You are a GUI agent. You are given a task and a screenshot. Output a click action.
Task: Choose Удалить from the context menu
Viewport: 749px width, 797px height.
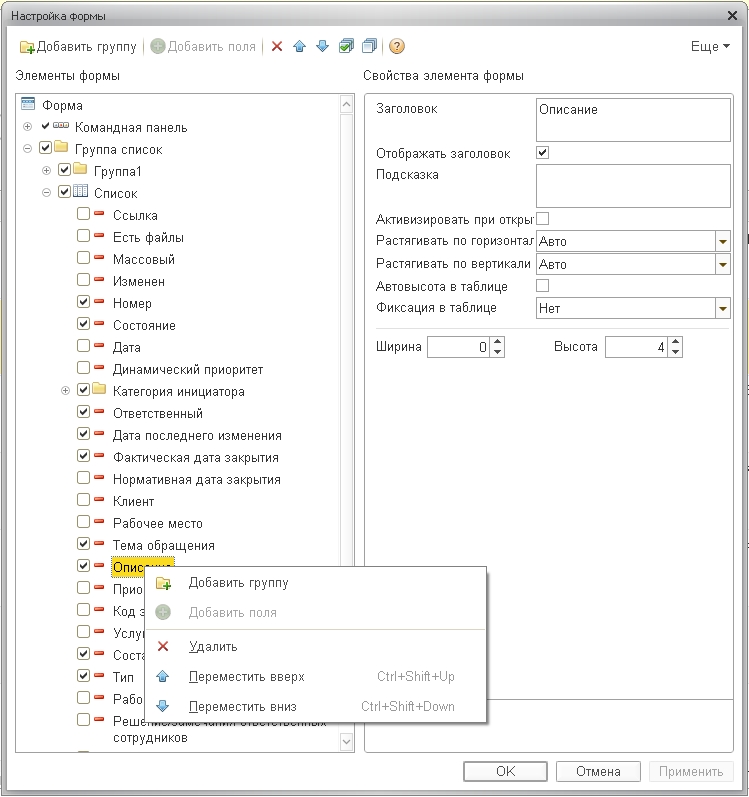[212, 647]
